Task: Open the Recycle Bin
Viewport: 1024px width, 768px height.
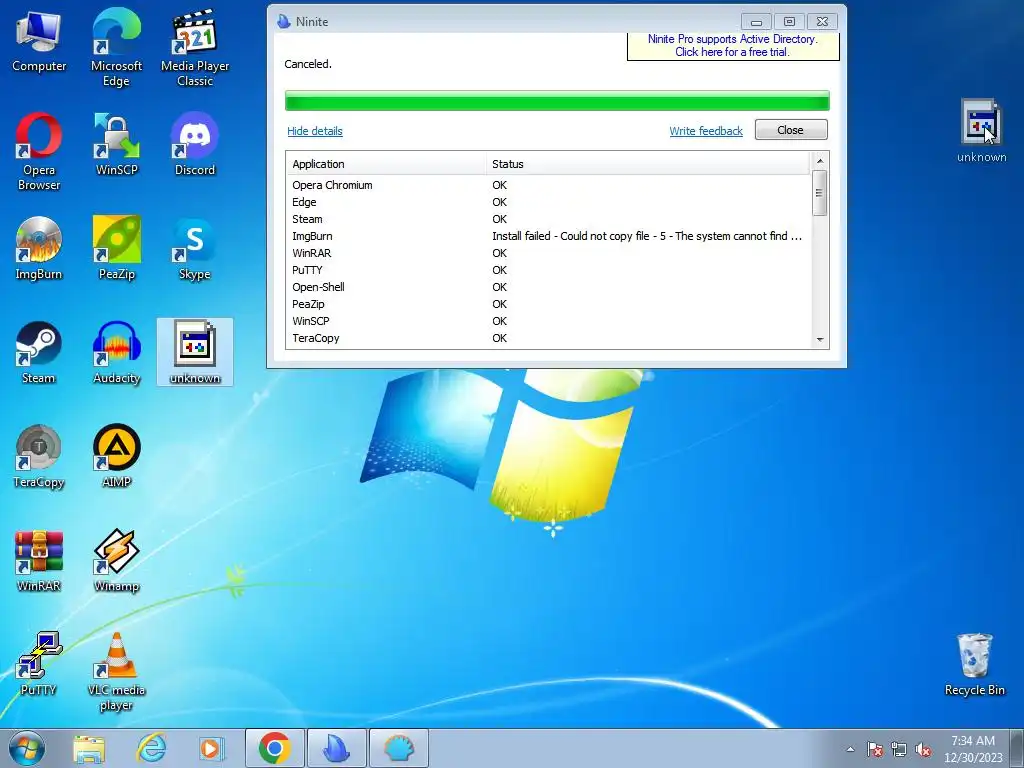Action: tap(974, 665)
